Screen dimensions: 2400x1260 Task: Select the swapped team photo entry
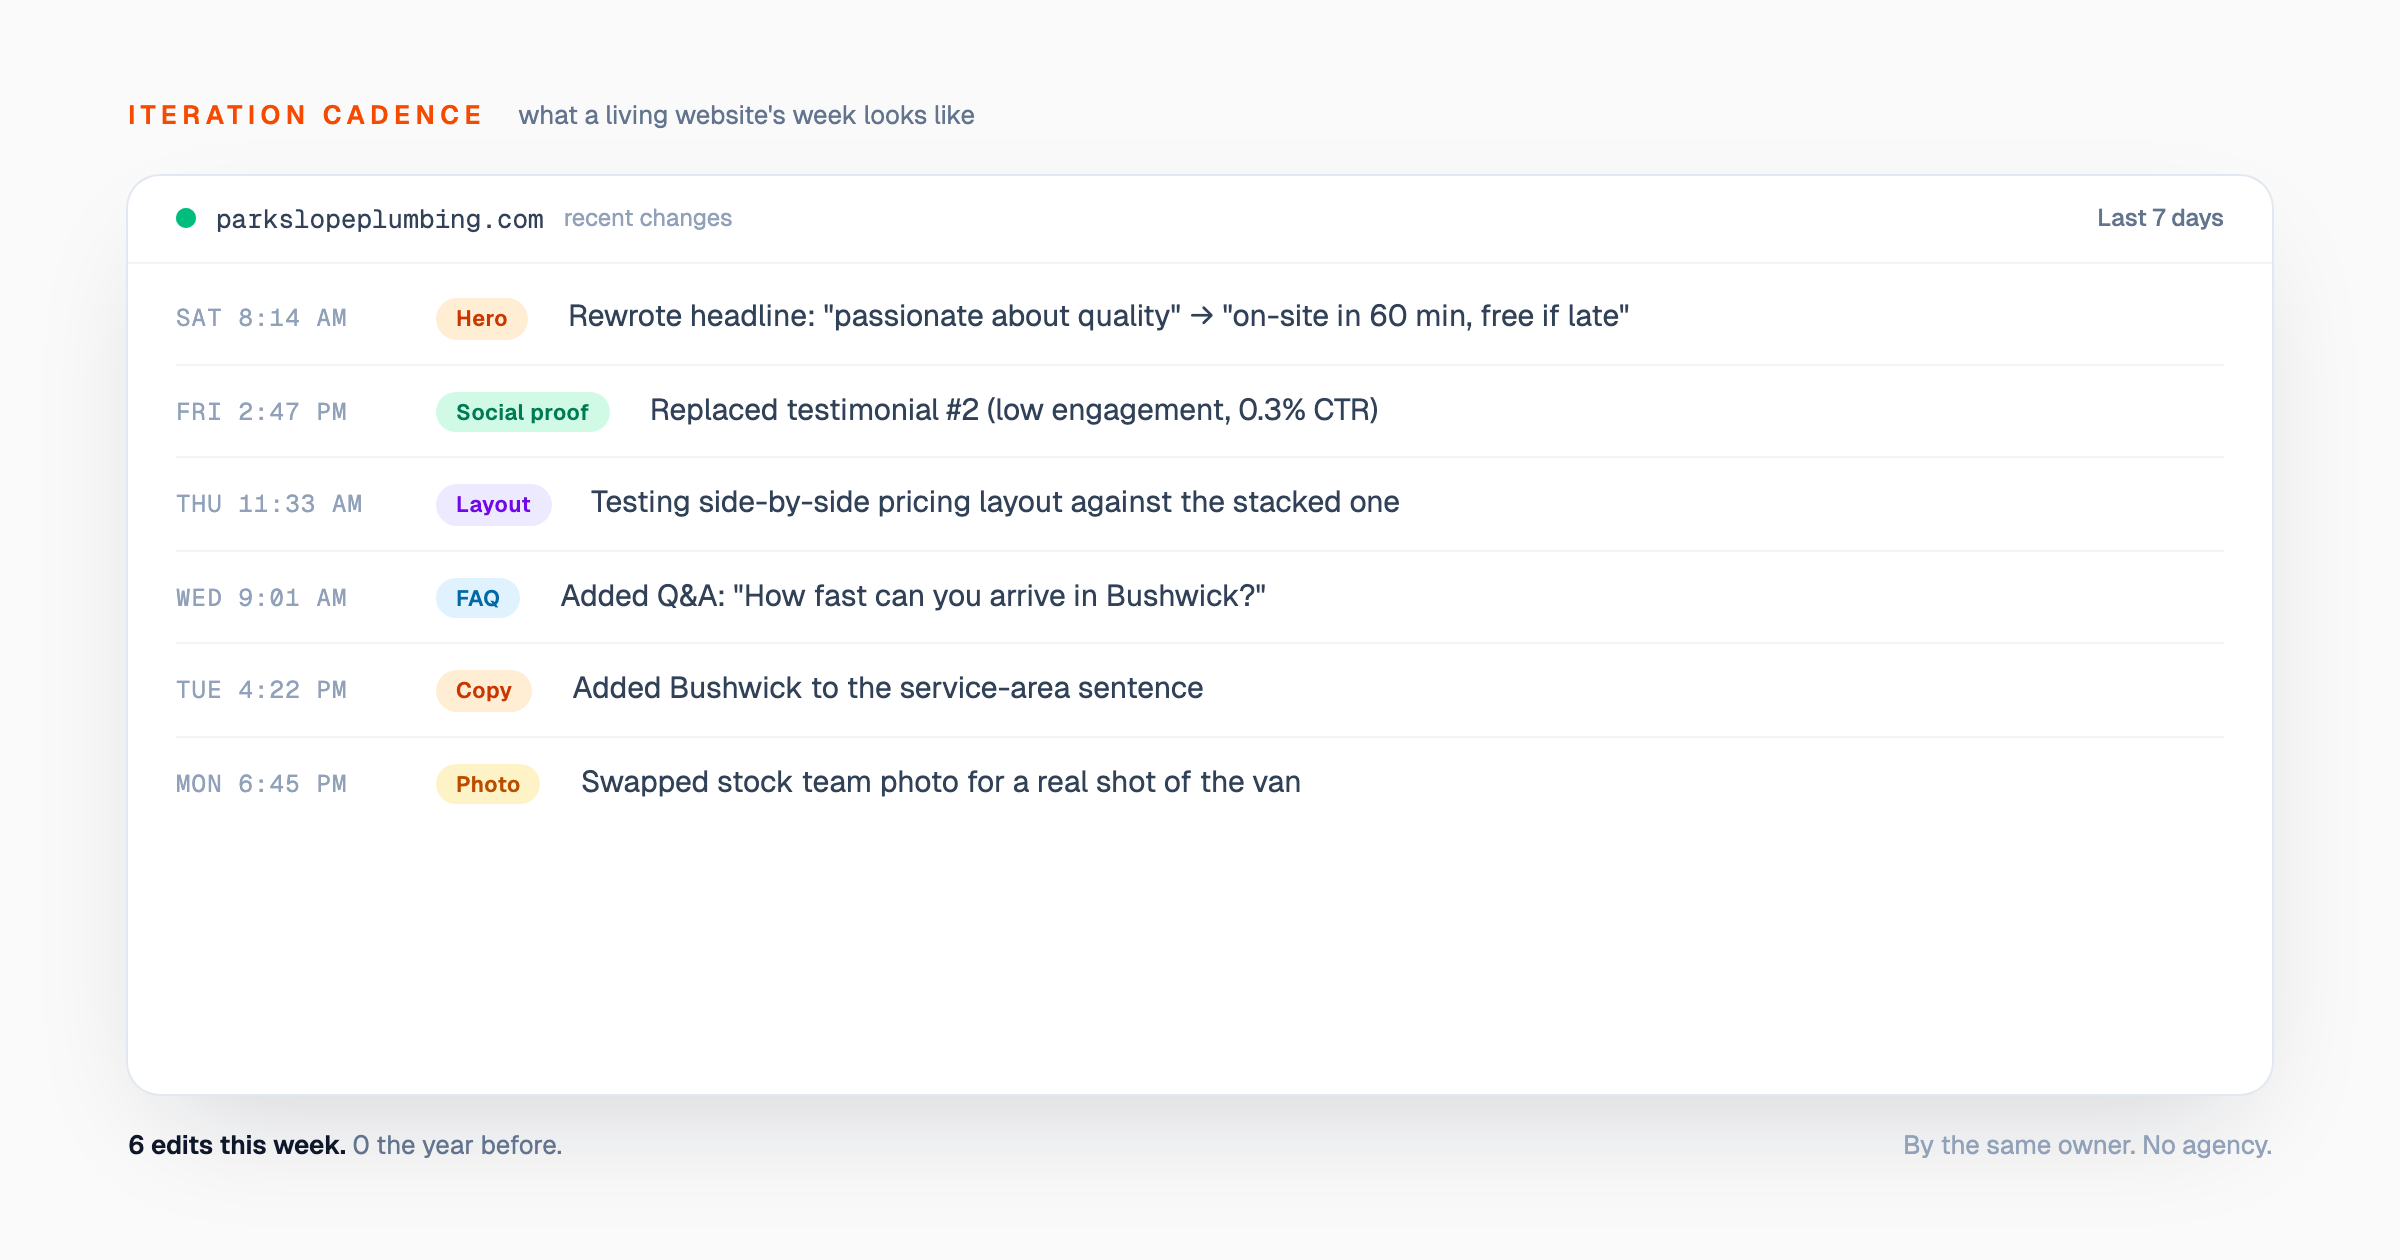940,782
